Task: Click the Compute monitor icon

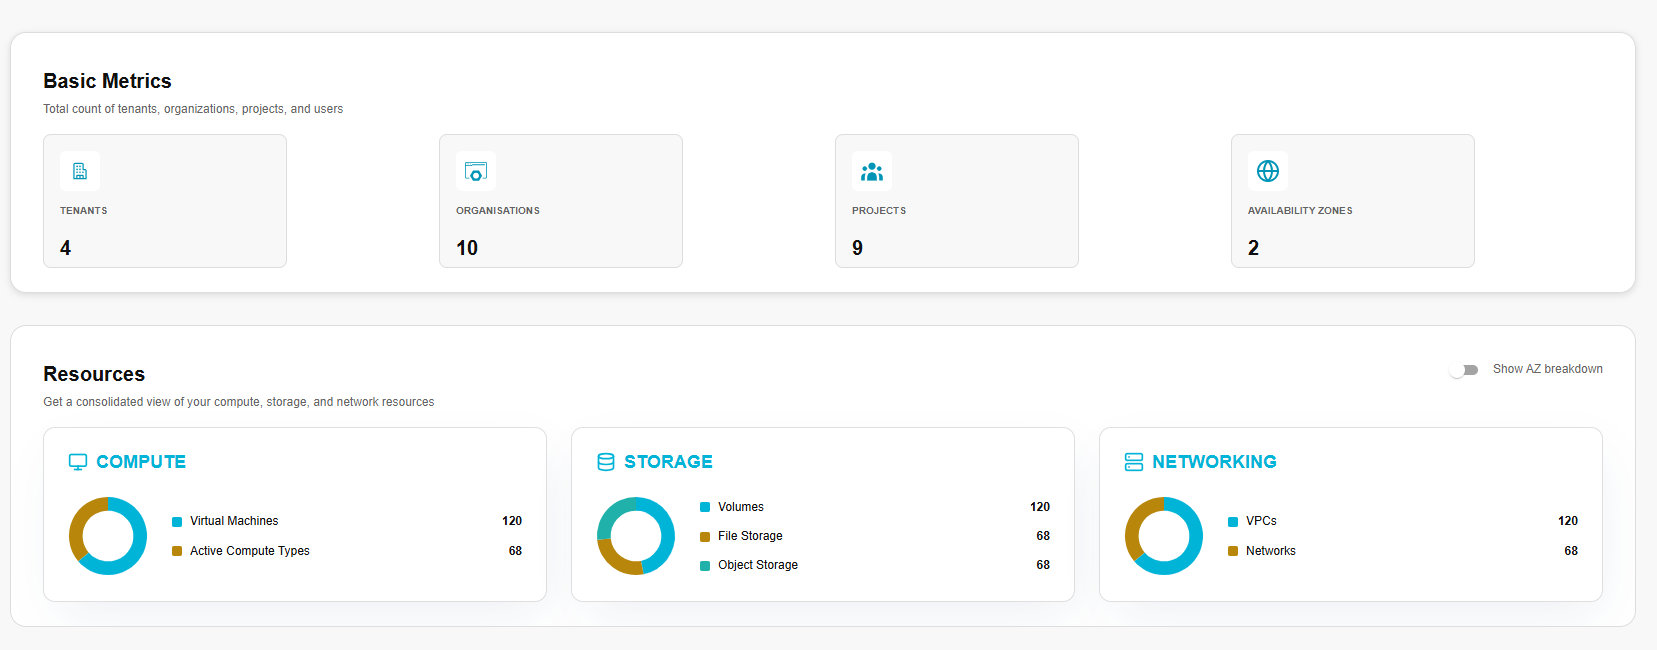Action: (78, 462)
